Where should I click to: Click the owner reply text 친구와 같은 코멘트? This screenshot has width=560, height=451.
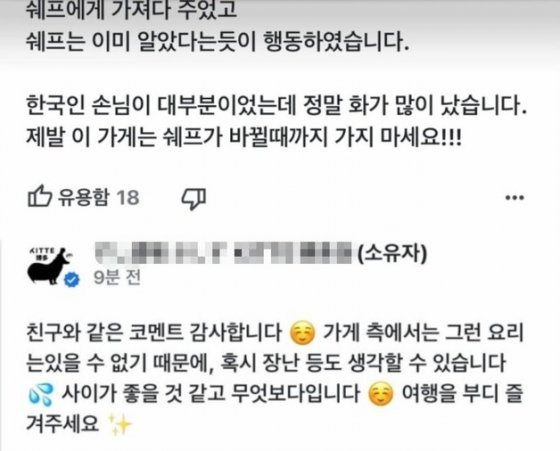(x=154, y=333)
